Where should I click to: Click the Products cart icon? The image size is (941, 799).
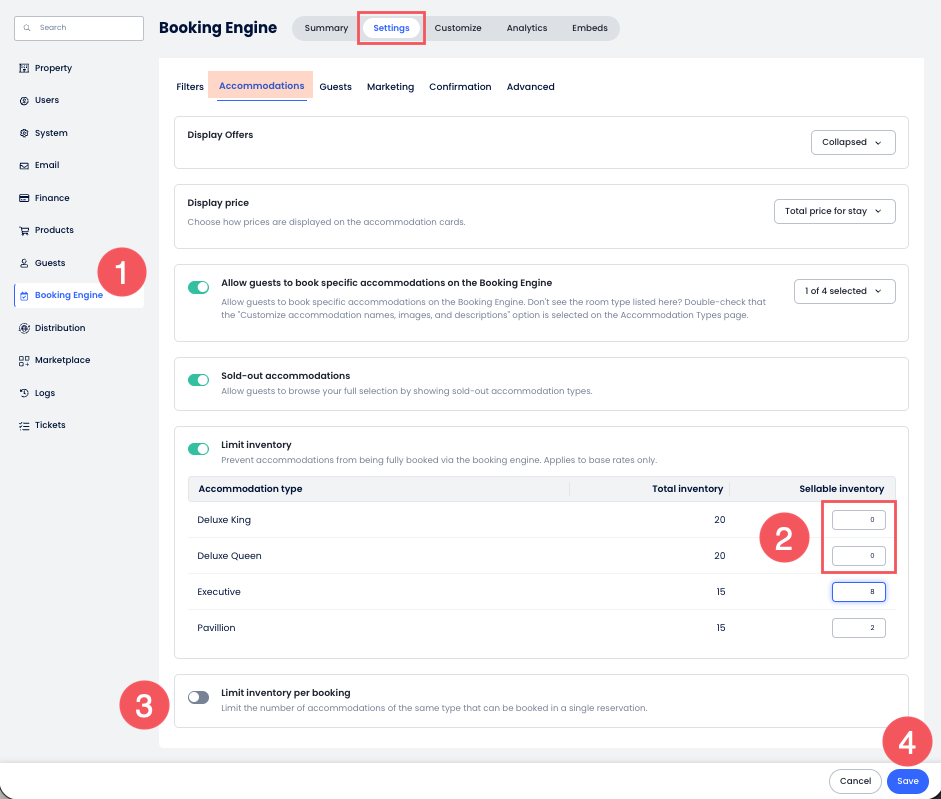click(24, 230)
